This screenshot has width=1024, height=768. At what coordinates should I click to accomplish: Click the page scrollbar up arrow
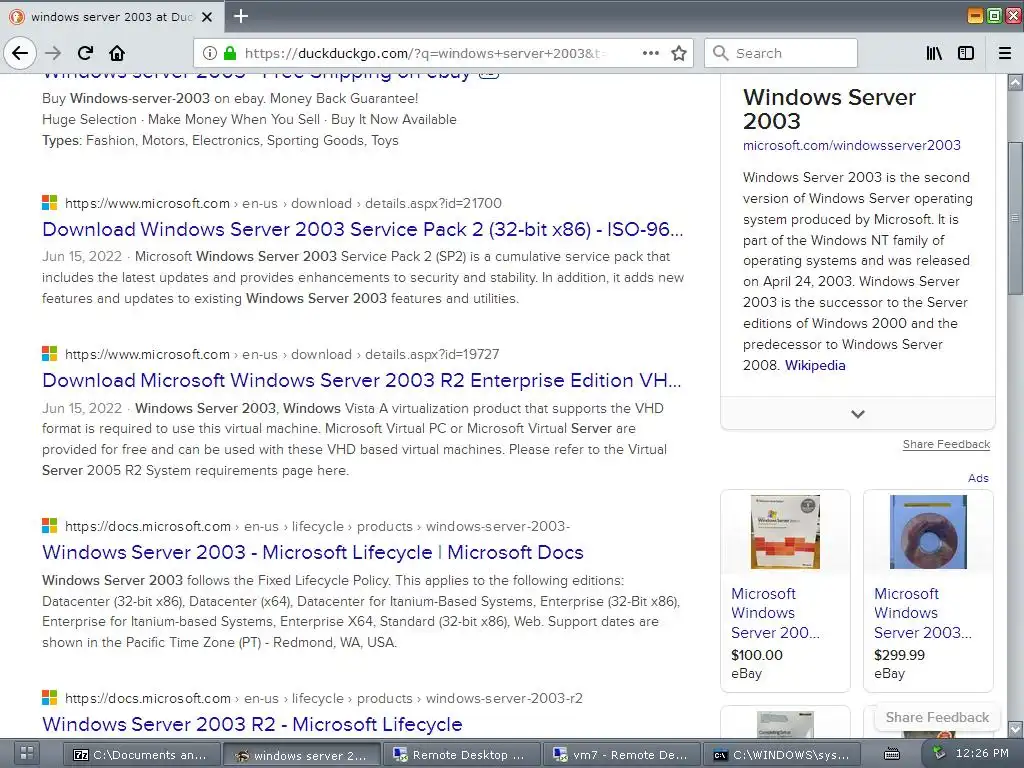tap(1015, 82)
